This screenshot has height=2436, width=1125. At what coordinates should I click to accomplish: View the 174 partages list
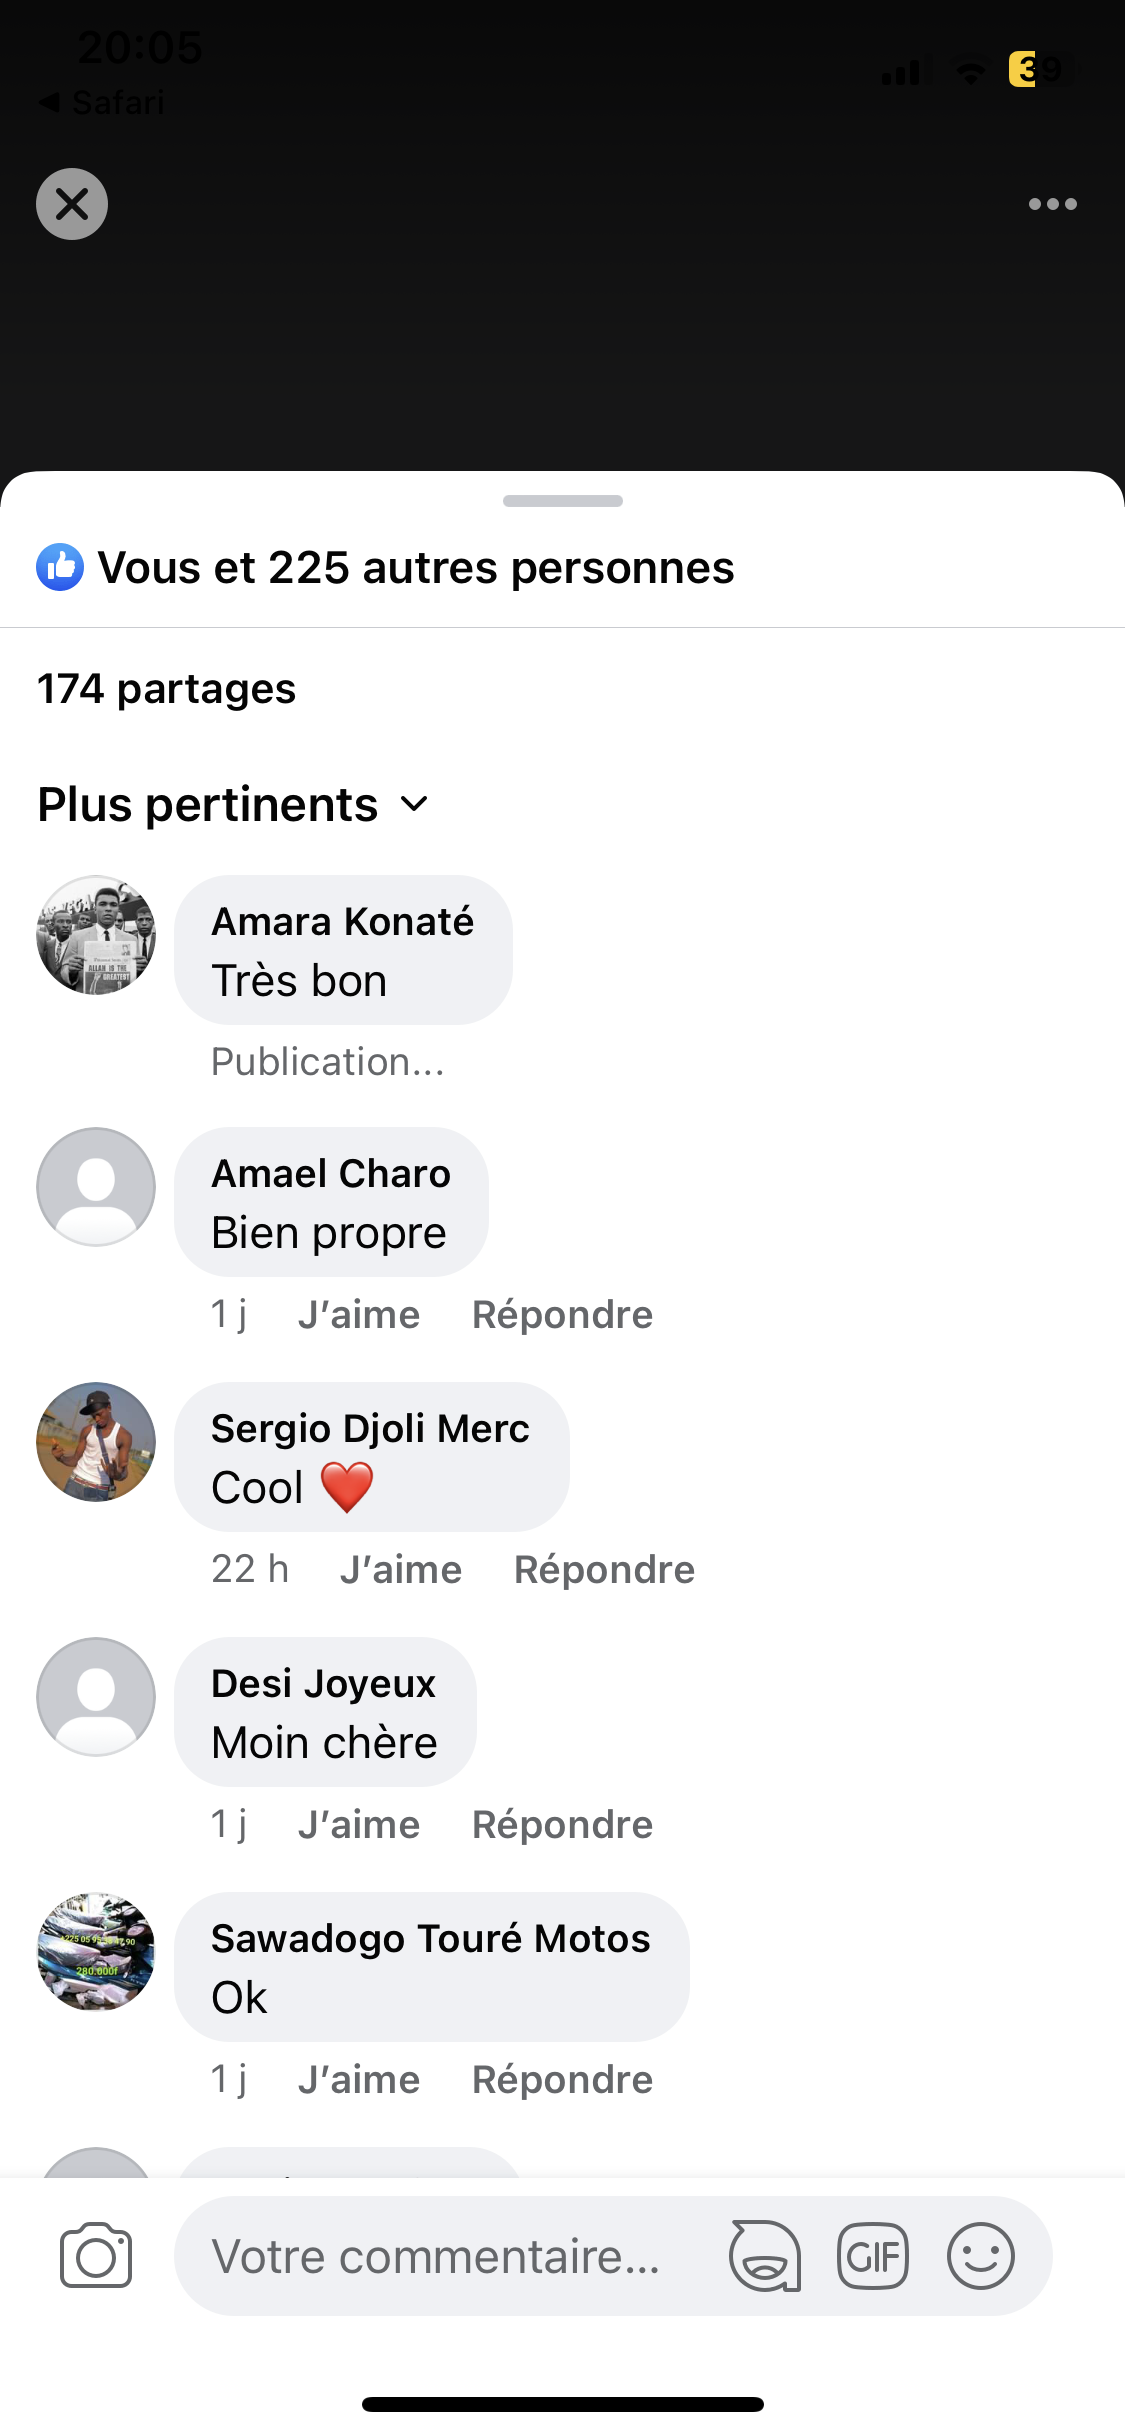click(x=166, y=689)
